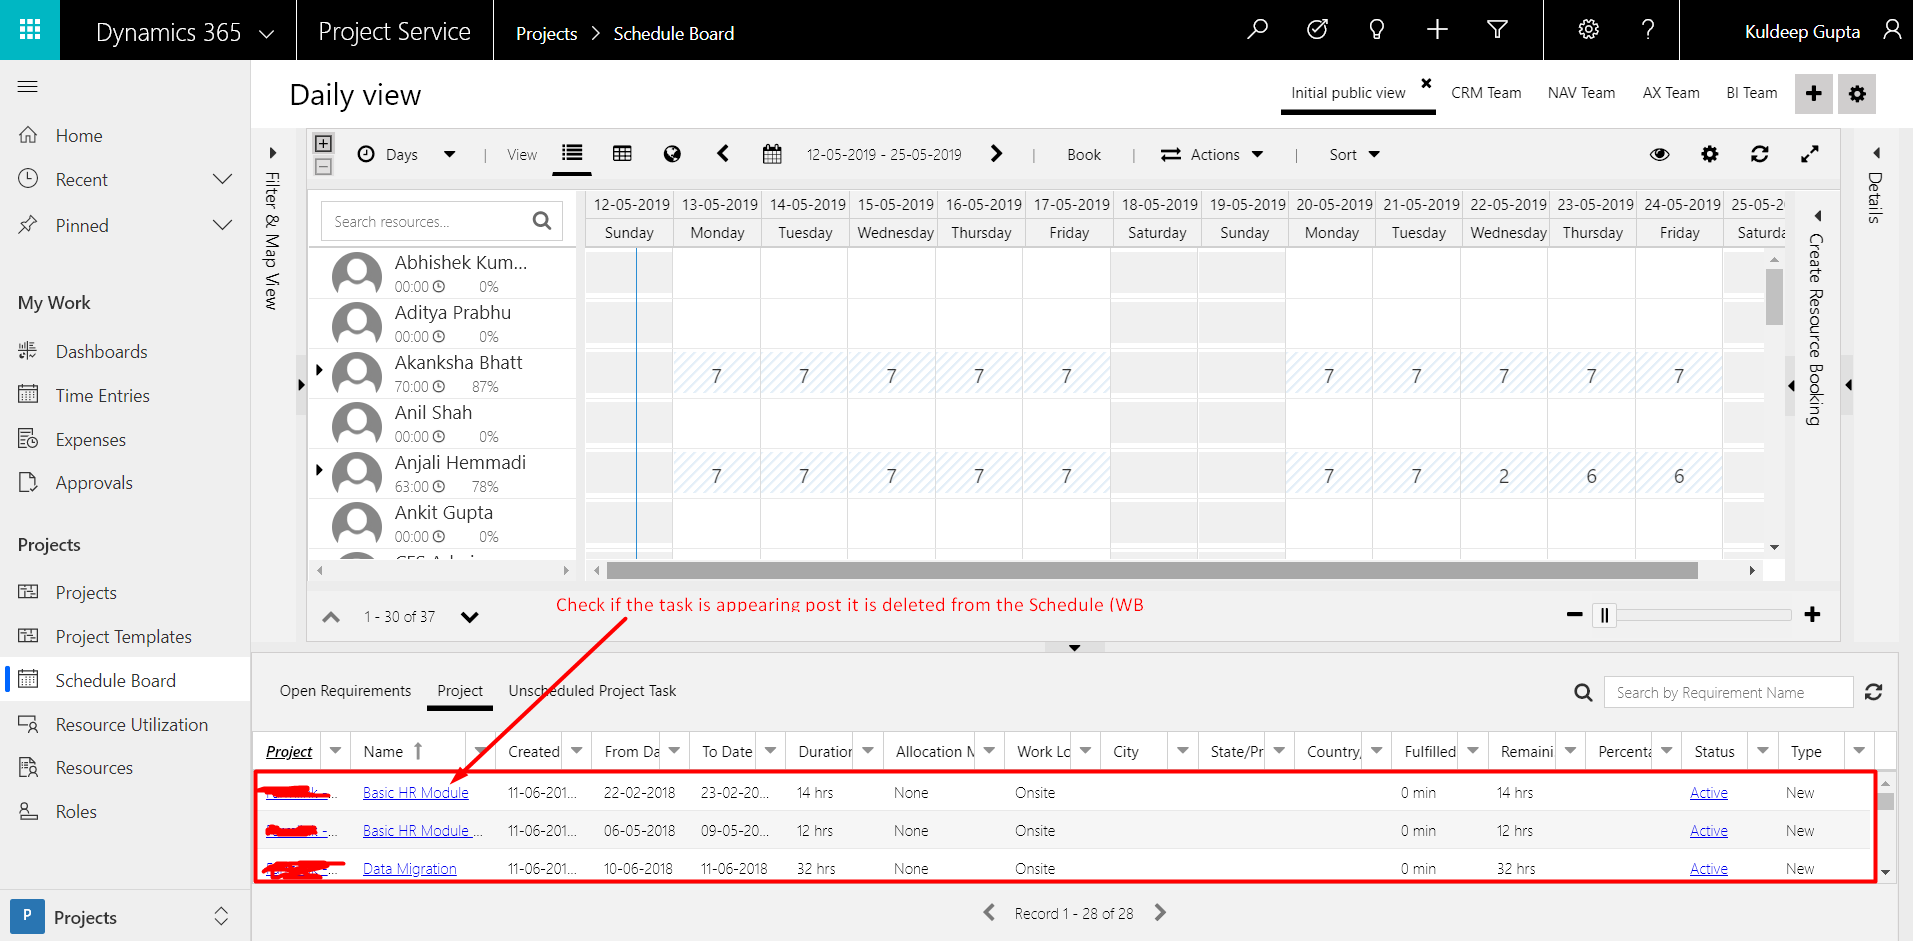The image size is (1913, 941).
Task: Expand board to full screen
Action: click(x=1810, y=154)
